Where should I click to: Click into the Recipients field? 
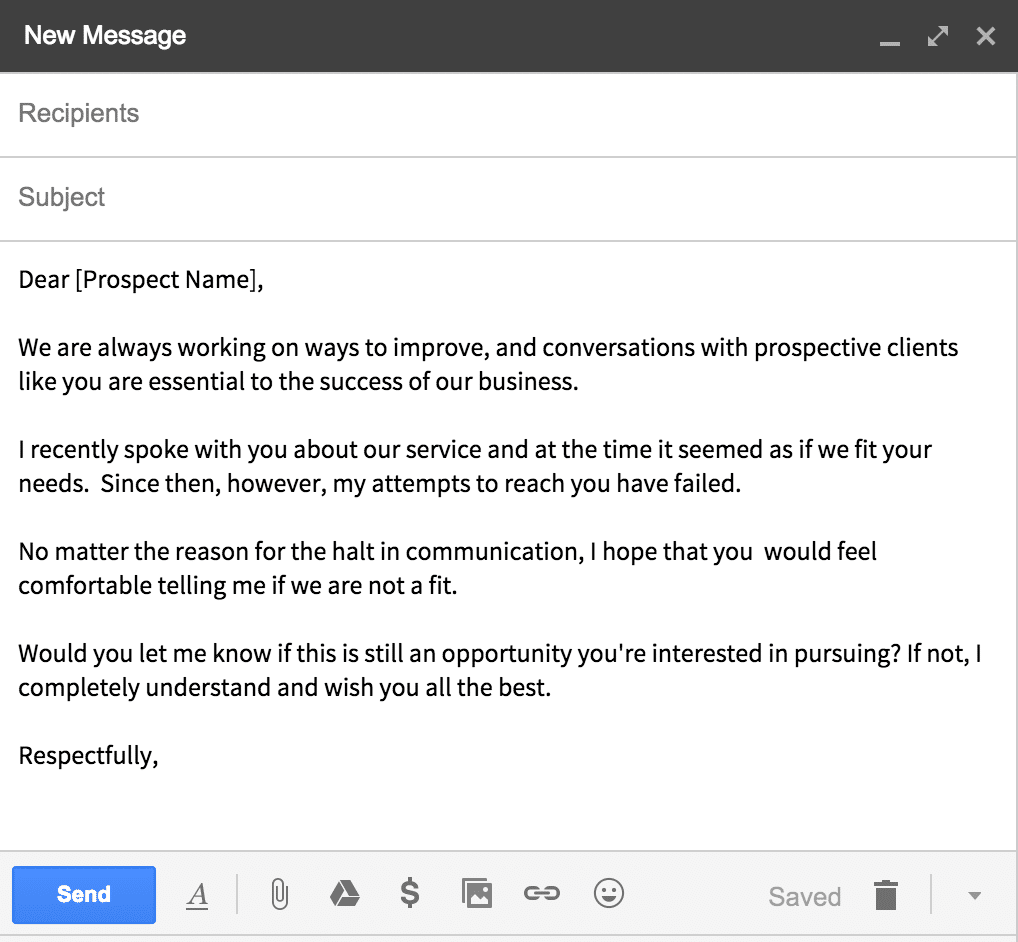509,114
